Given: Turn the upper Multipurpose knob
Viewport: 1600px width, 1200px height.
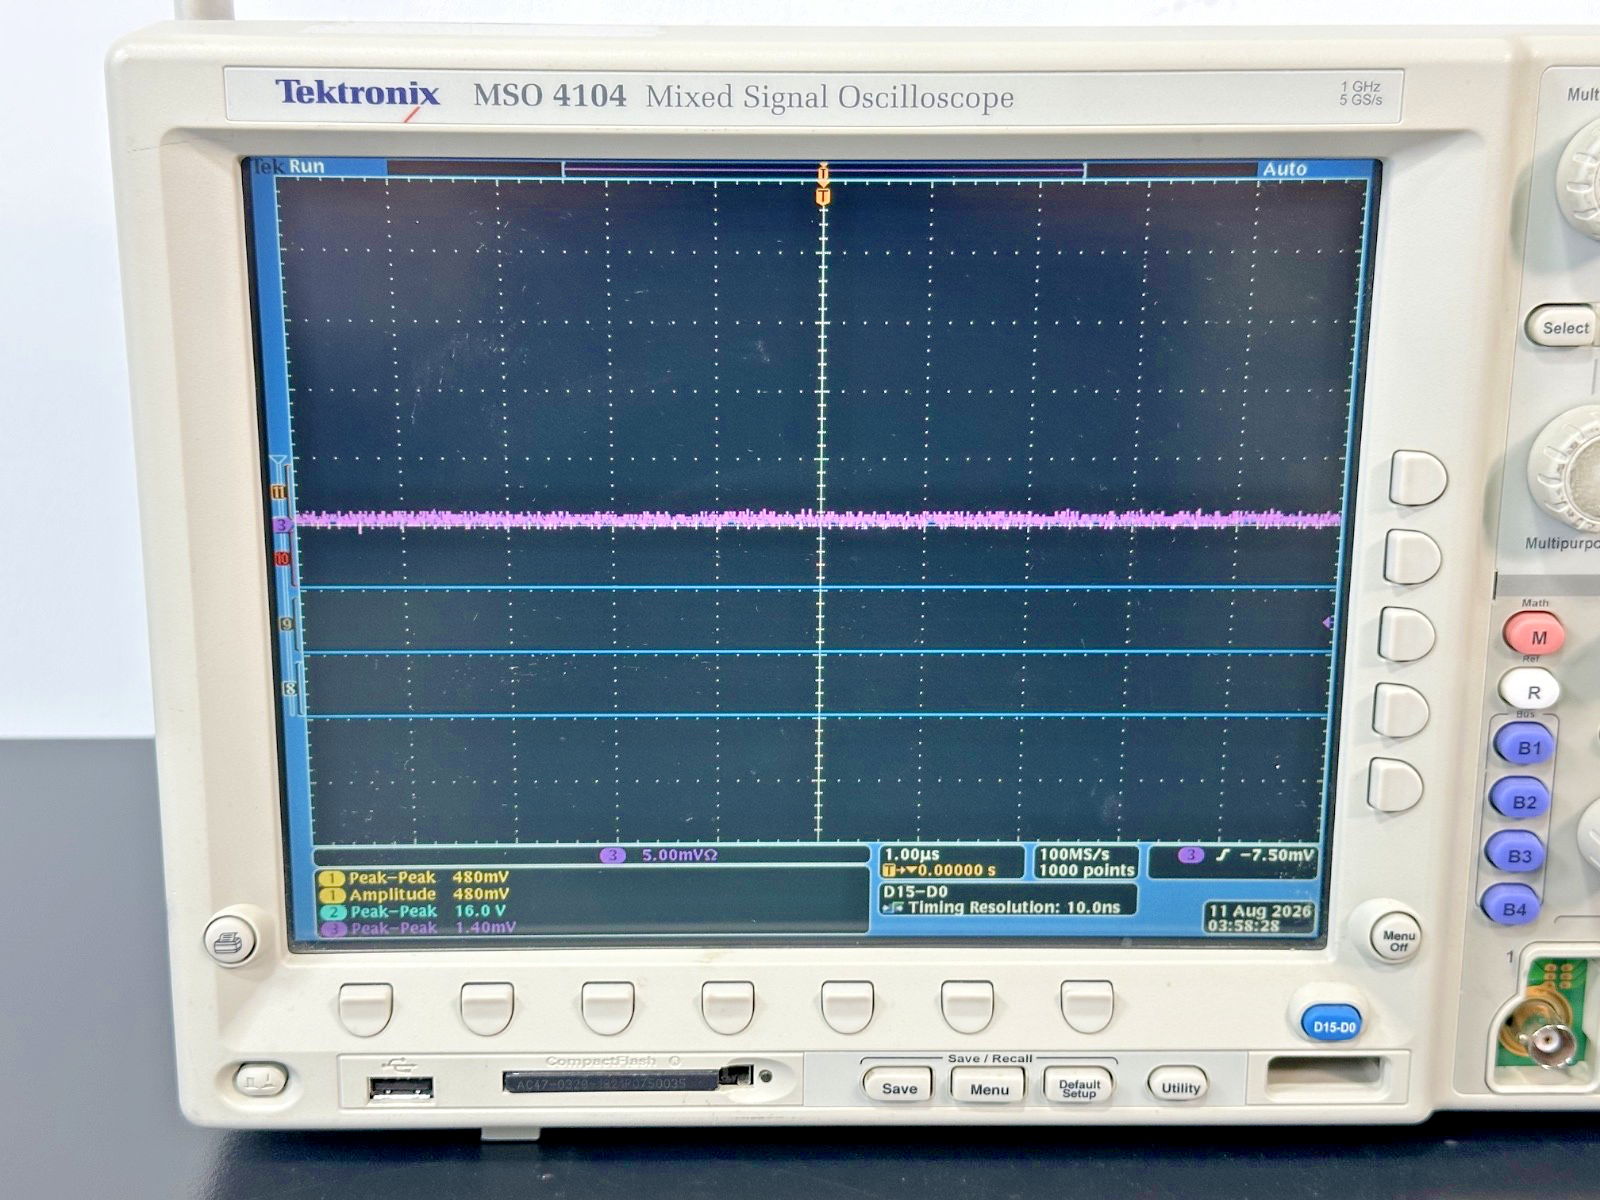Looking at the screenshot, I should (1582, 180).
